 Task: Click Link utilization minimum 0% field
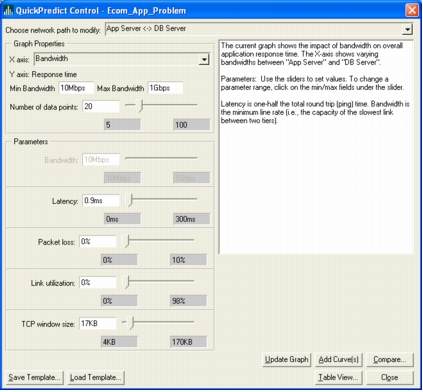tap(119, 301)
